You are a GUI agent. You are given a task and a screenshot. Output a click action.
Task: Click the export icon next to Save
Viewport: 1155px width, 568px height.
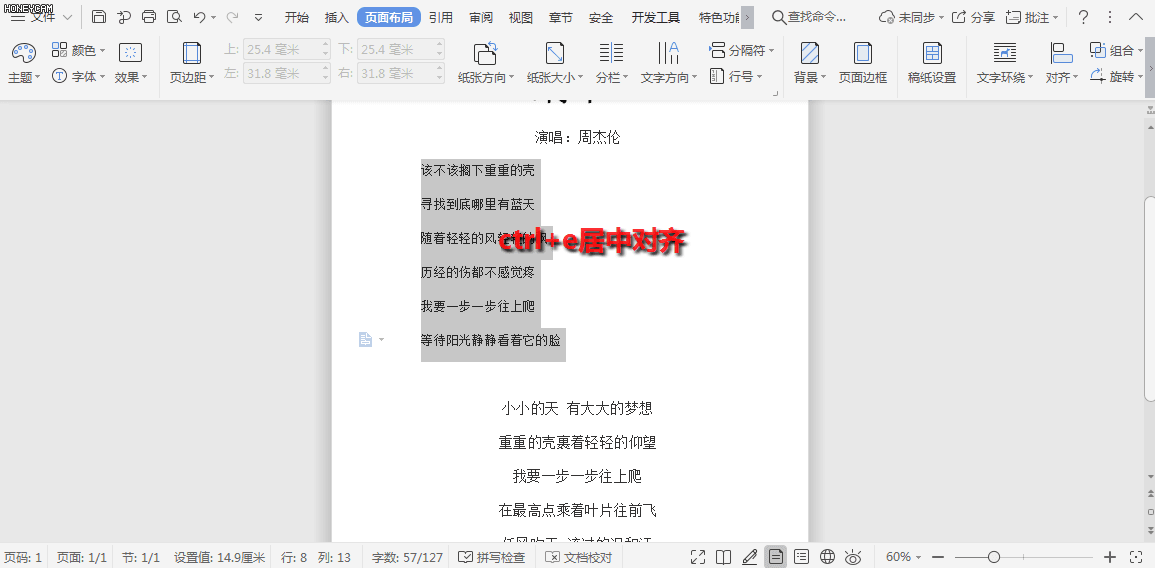pyautogui.click(x=124, y=17)
